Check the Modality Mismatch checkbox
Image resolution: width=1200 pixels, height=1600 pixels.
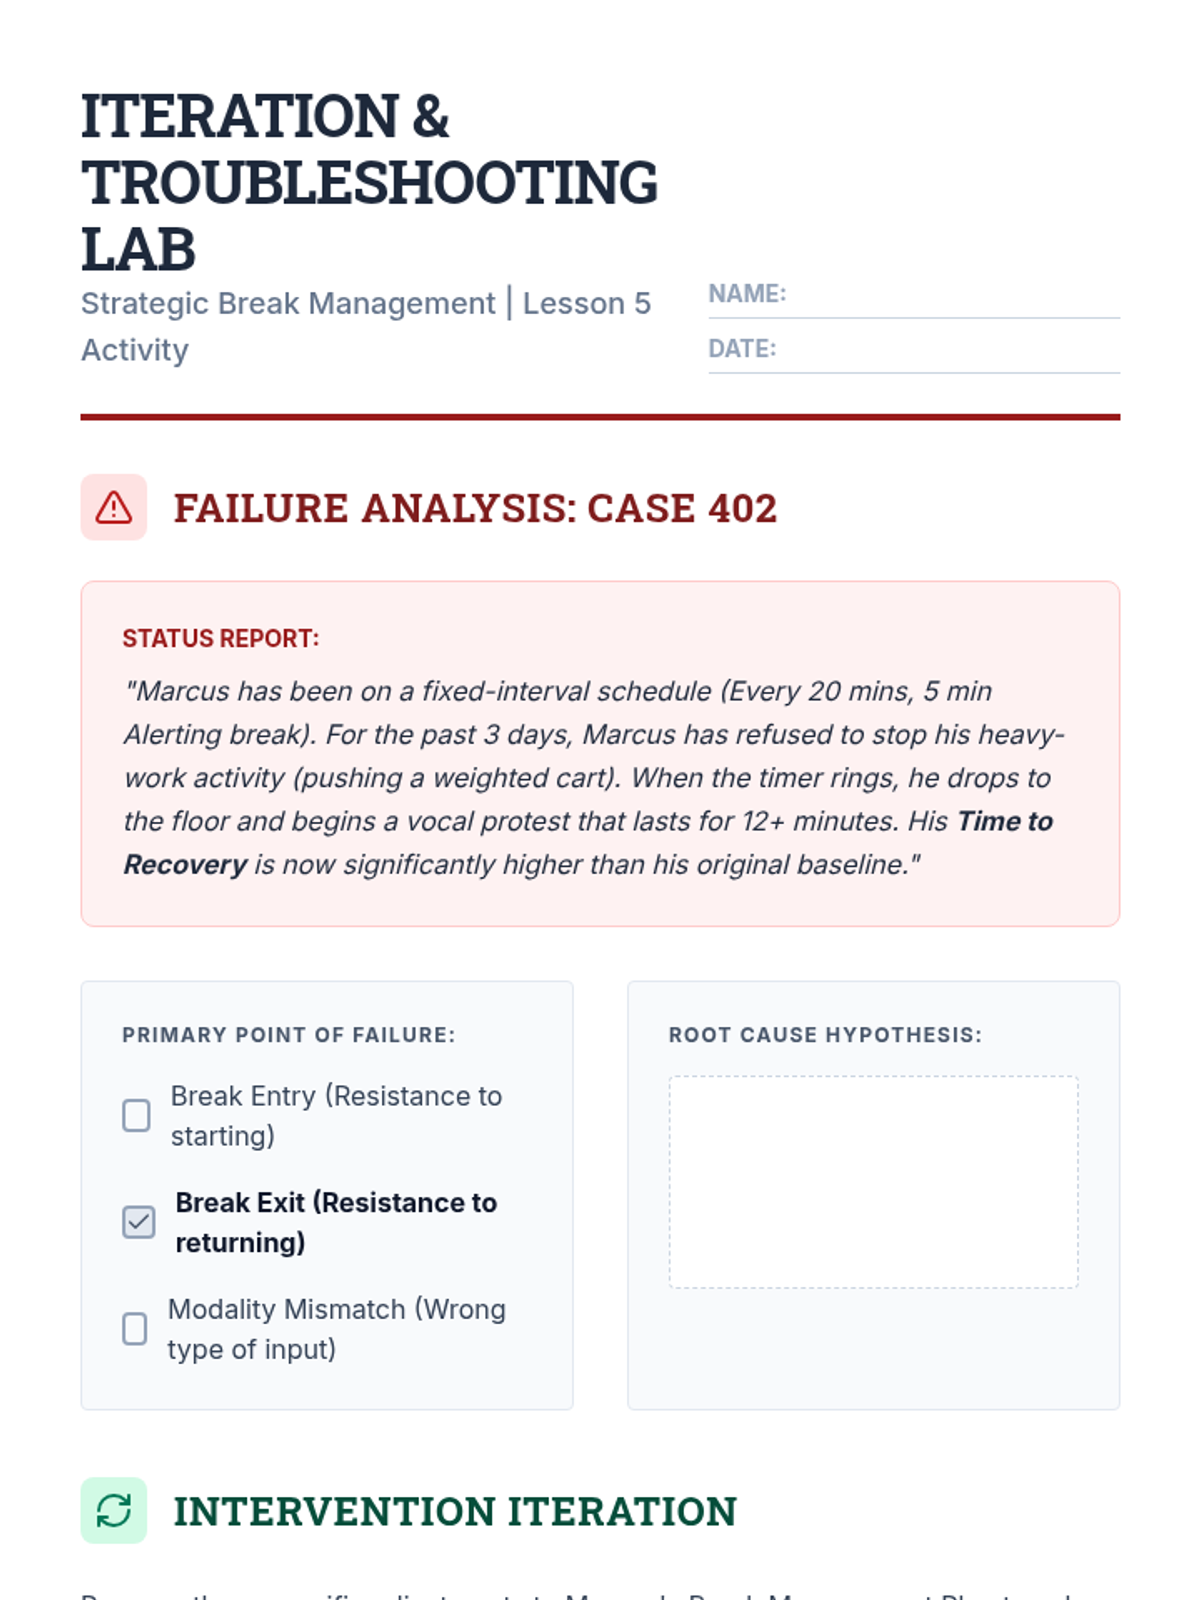(x=134, y=1329)
